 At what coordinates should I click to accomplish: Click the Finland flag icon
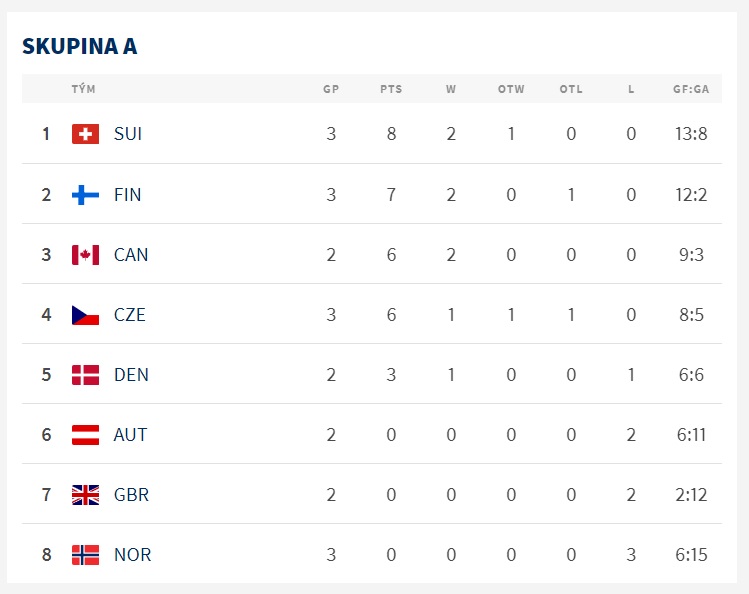tap(86, 195)
